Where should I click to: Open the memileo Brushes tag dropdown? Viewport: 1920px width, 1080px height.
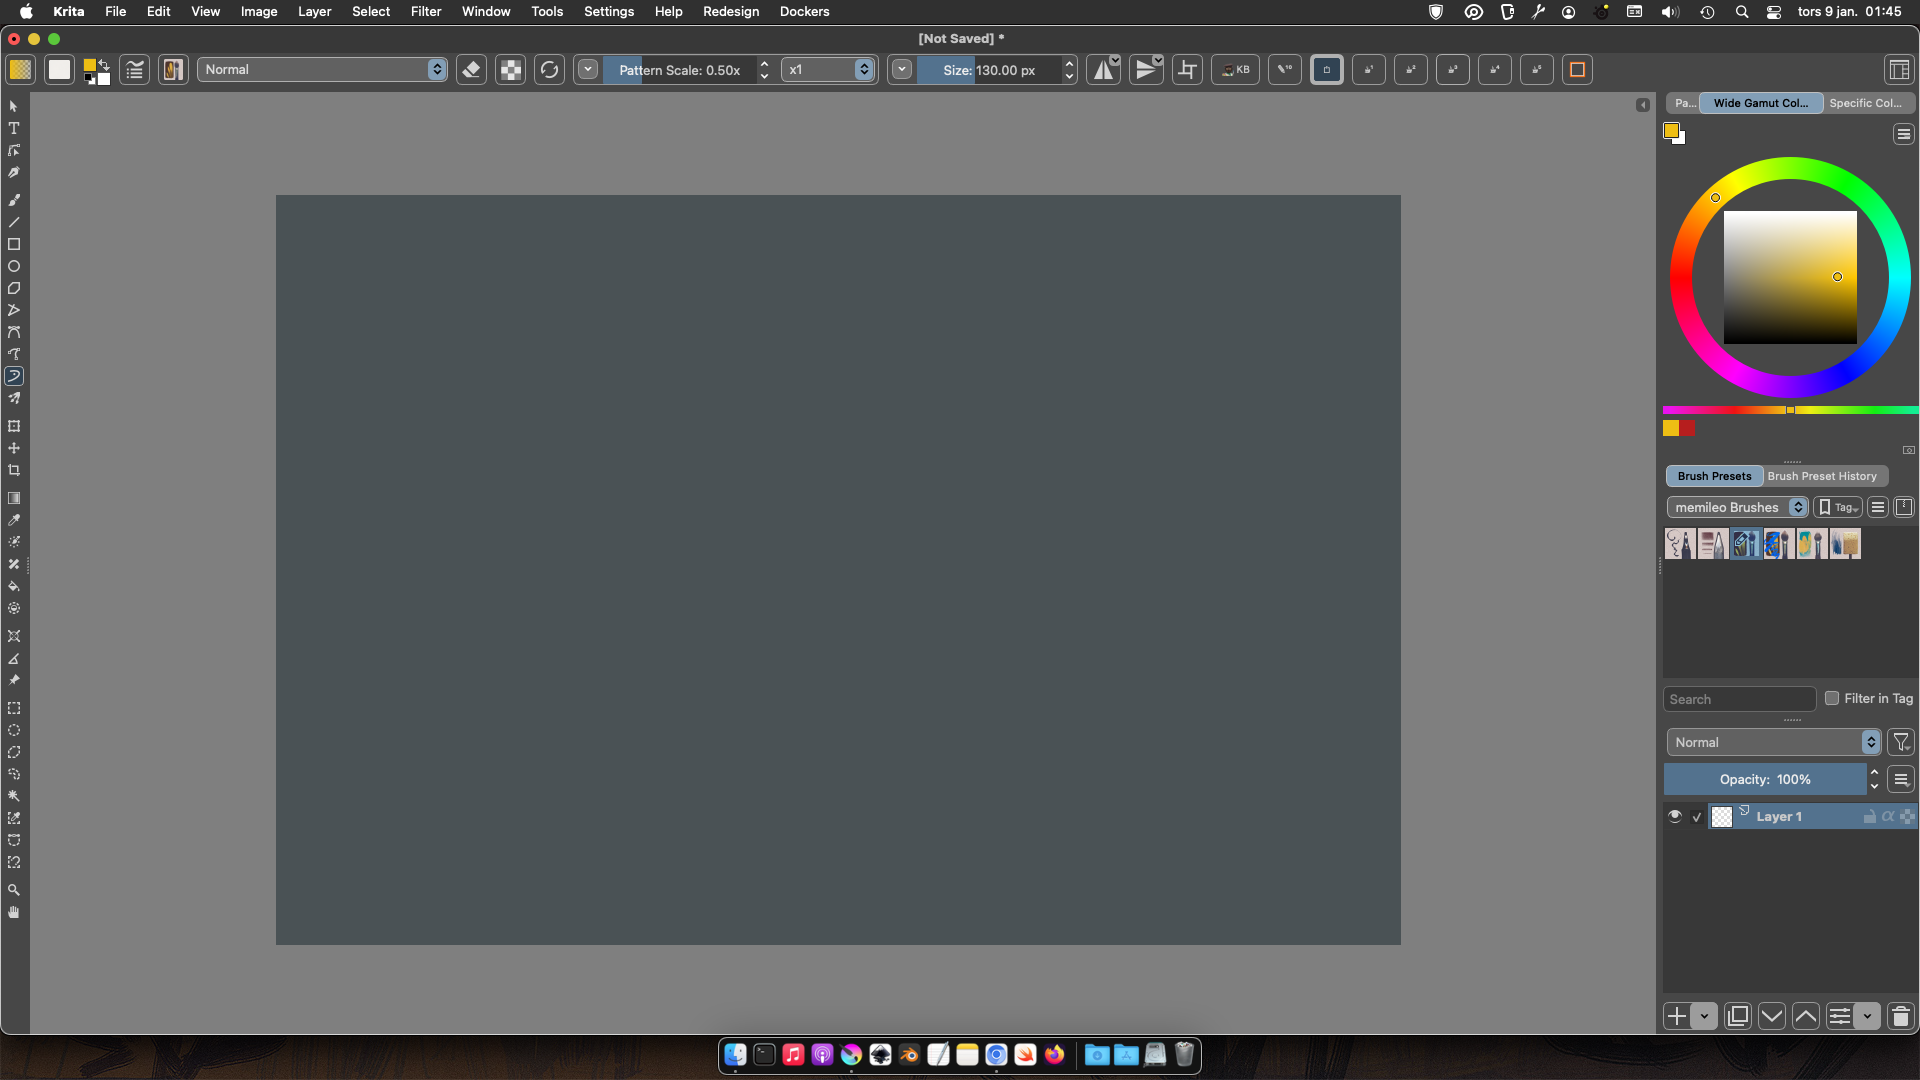(1737, 507)
